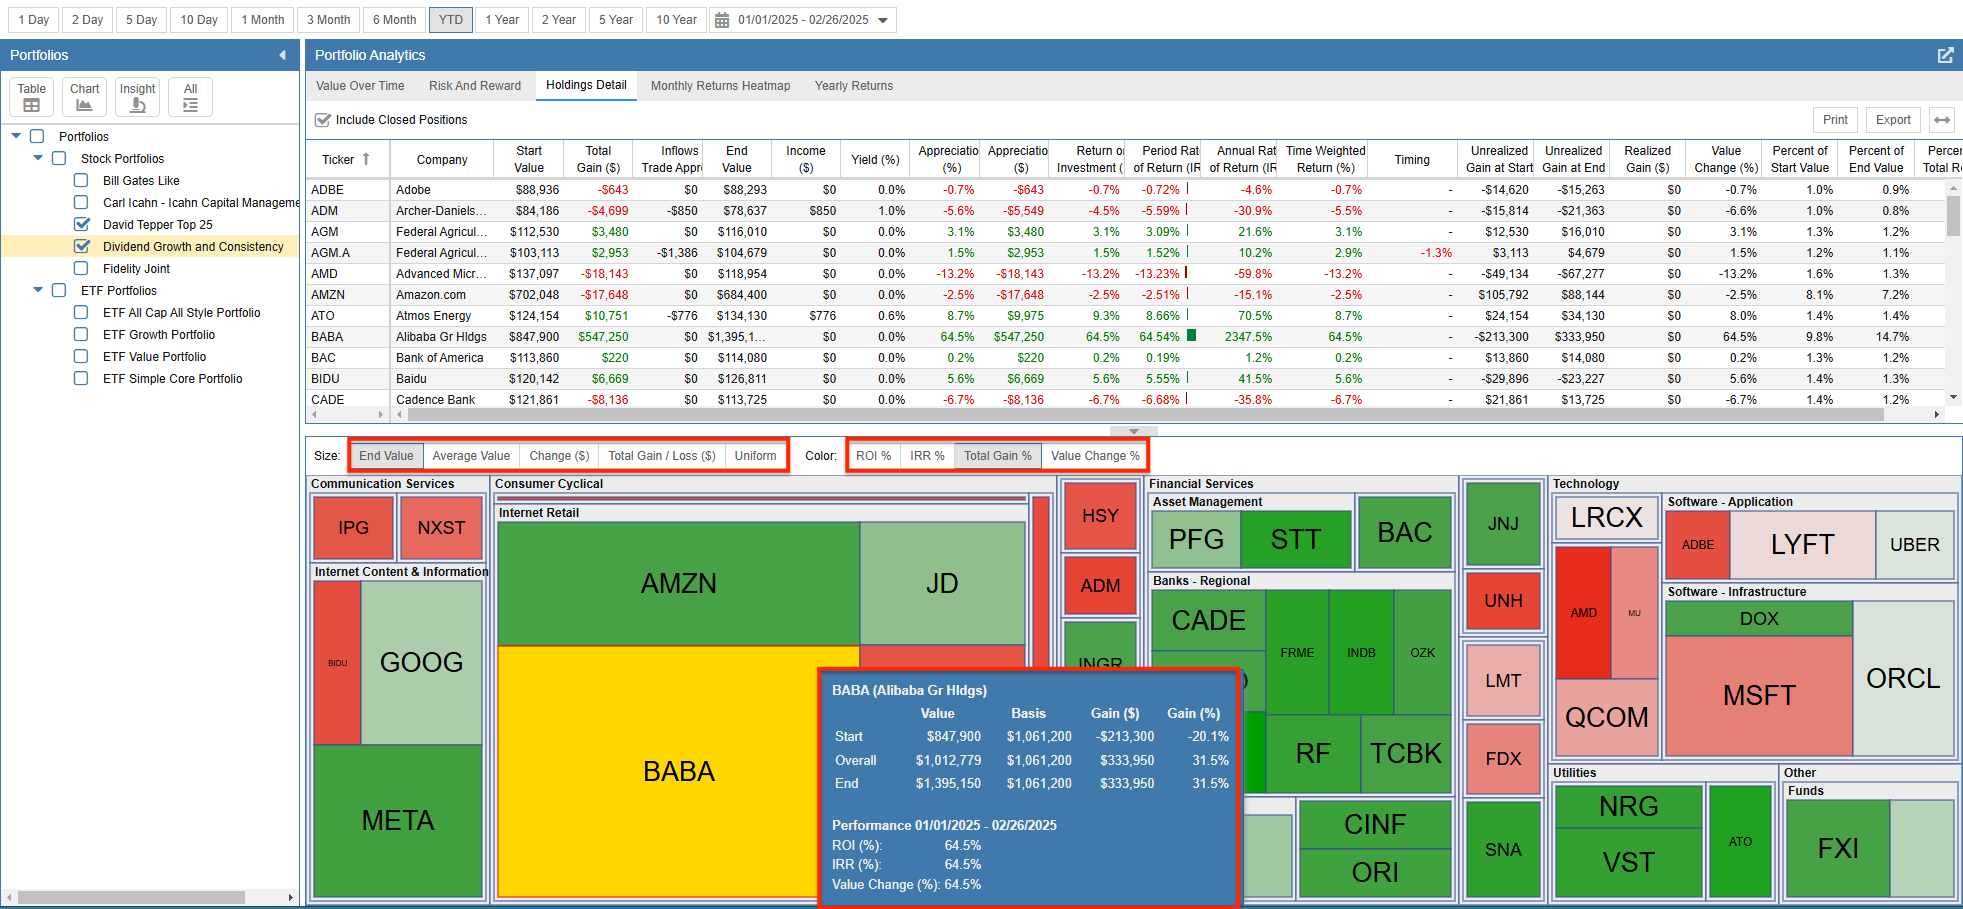The height and width of the screenshot is (909, 1963).
Task: Click the META treemap tile
Action: (398, 821)
